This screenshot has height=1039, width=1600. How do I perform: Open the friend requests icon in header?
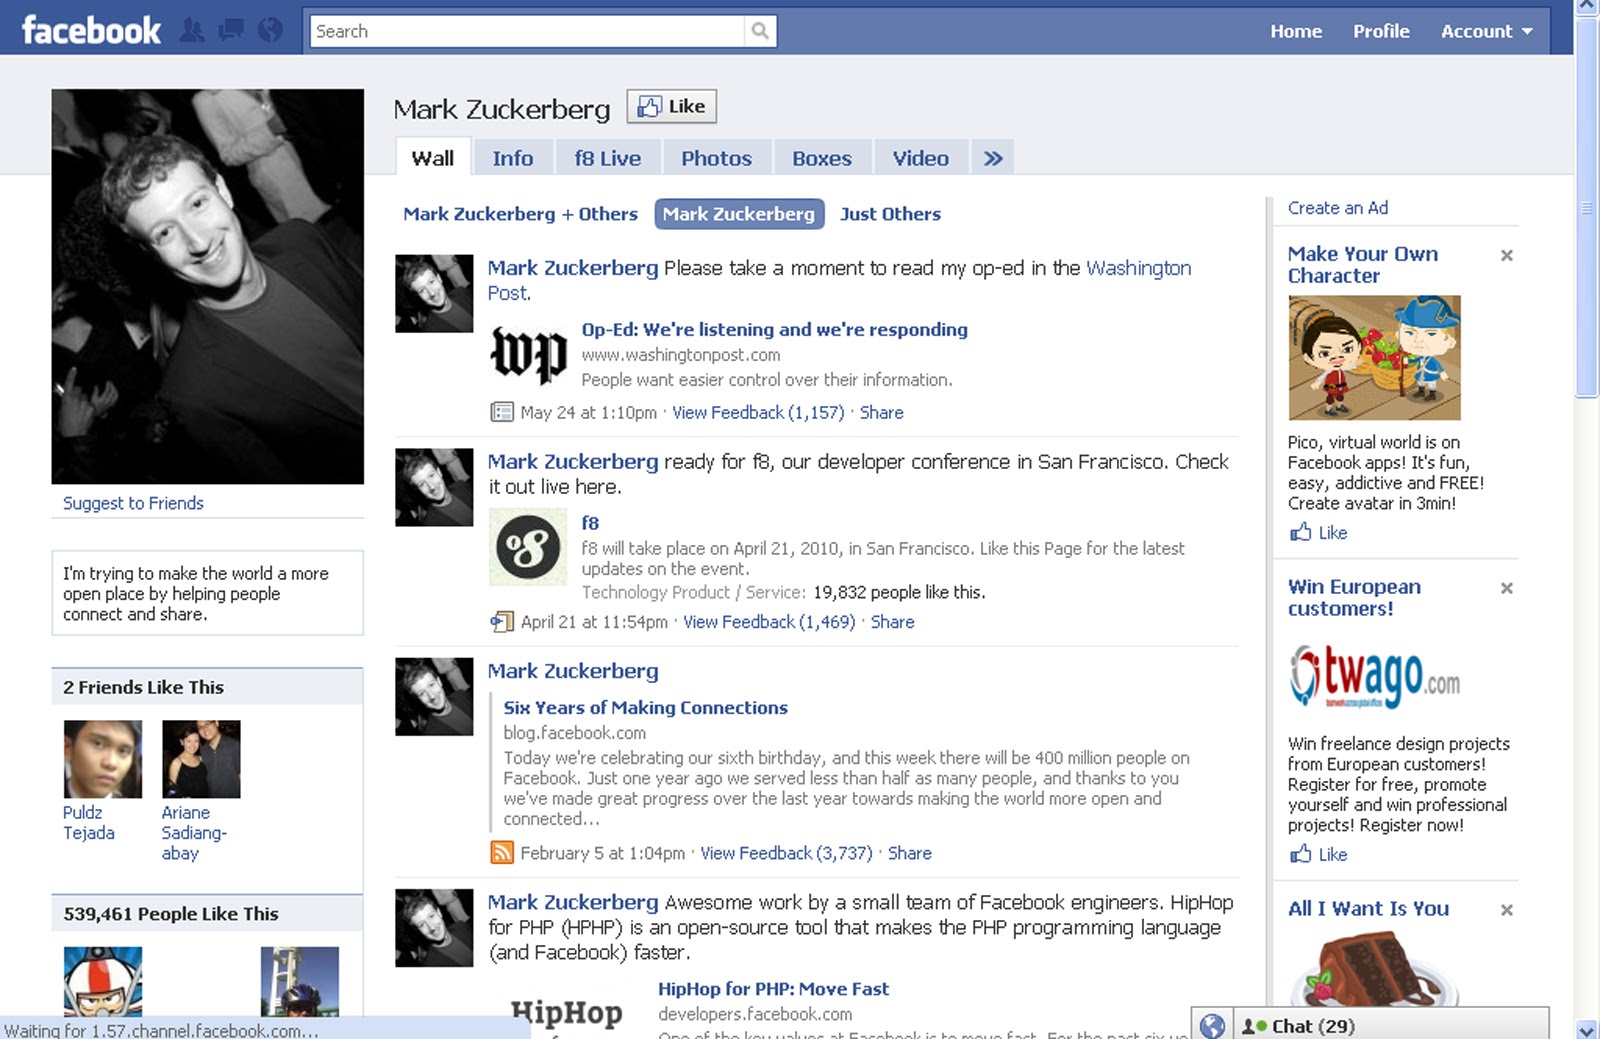192,30
